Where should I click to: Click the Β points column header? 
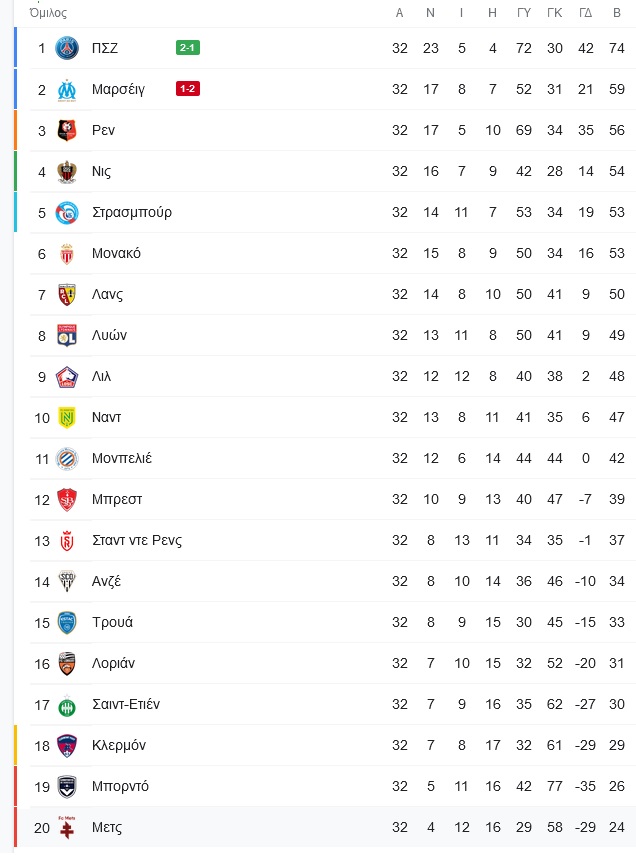pos(617,13)
